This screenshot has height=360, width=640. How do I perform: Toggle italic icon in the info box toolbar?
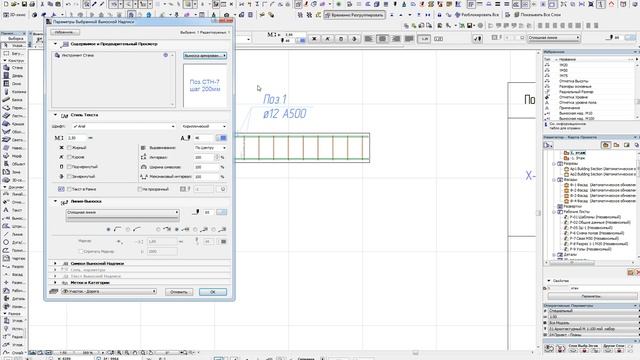point(327,39)
